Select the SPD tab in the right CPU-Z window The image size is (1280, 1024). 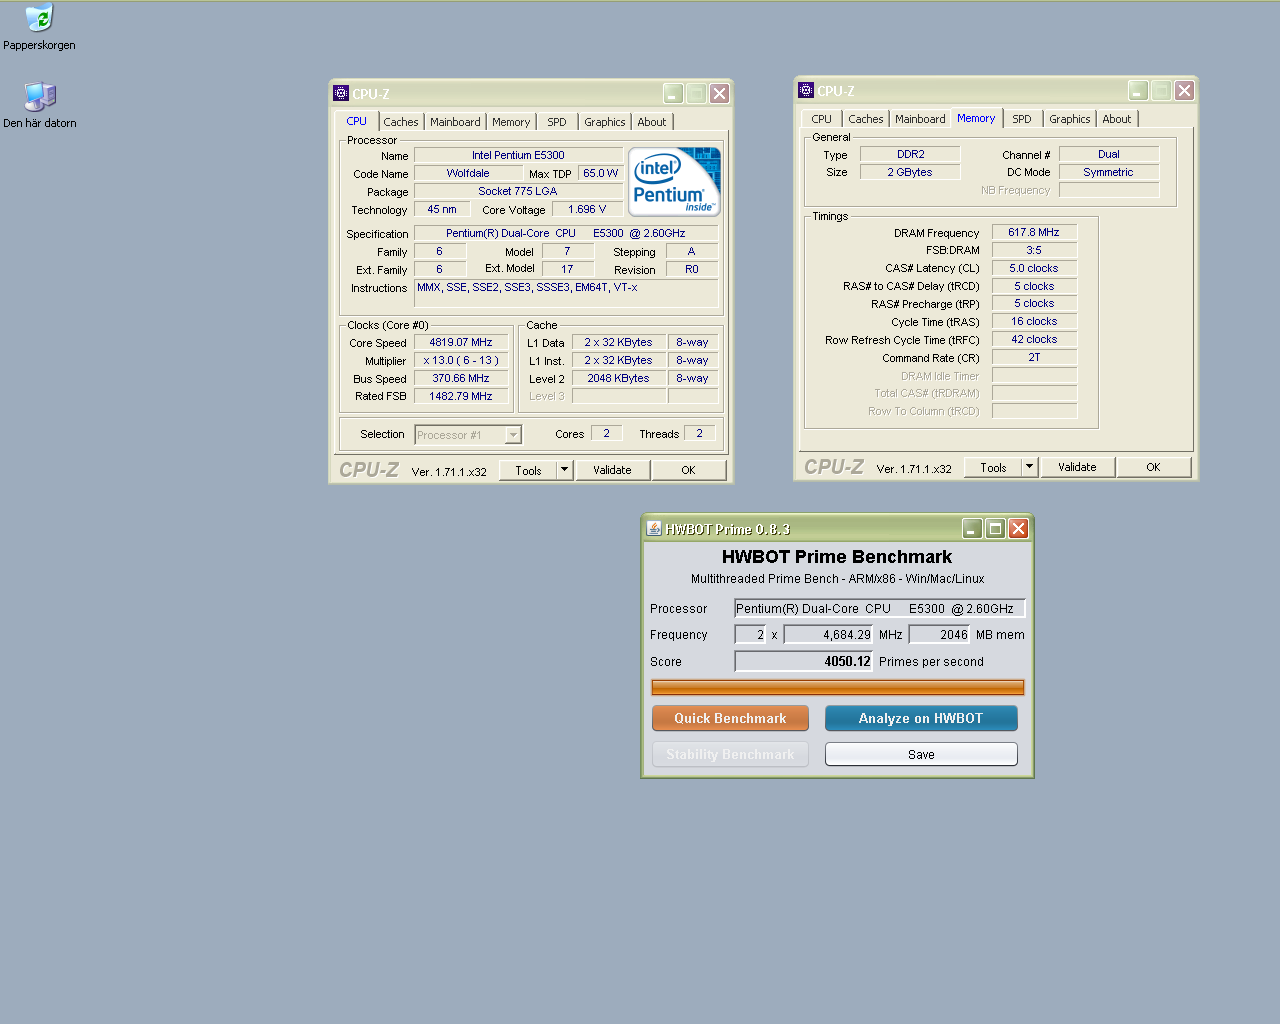[1022, 119]
